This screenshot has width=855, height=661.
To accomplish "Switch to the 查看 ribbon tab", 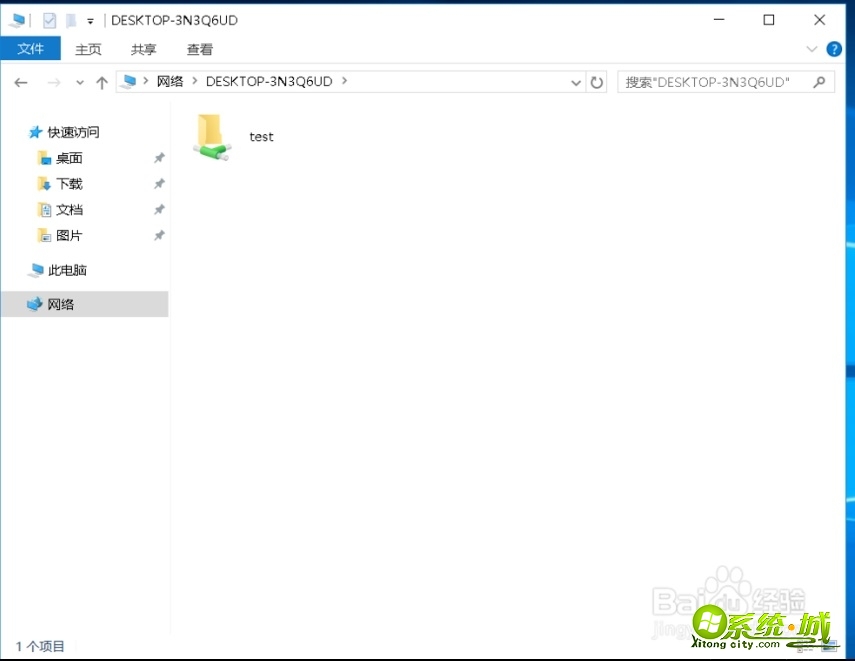I will 200,49.
